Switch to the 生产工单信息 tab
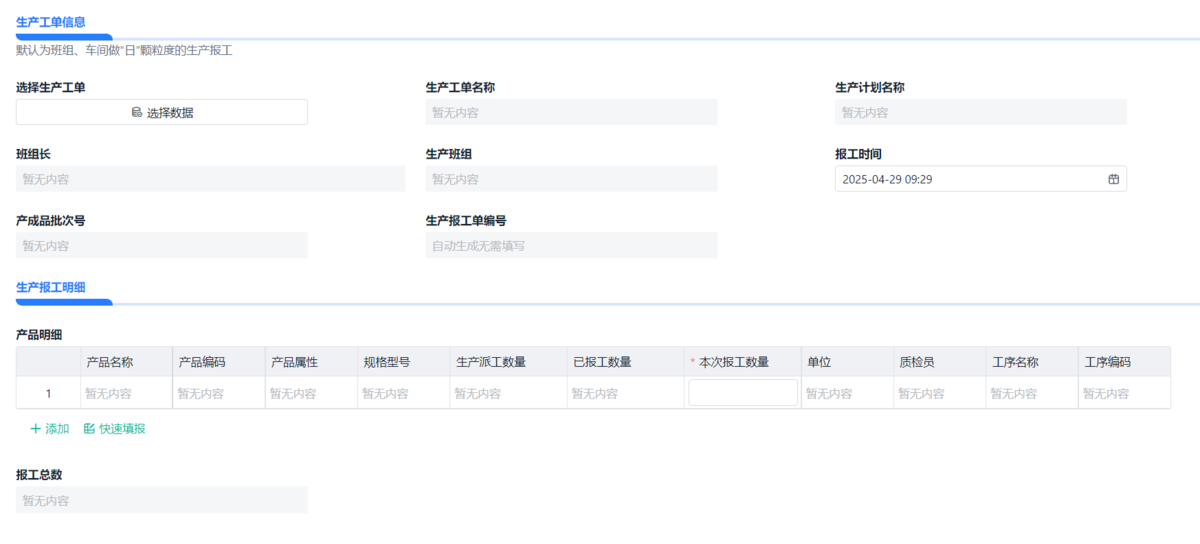This screenshot has width=1200, height=544. pos(51,22)
